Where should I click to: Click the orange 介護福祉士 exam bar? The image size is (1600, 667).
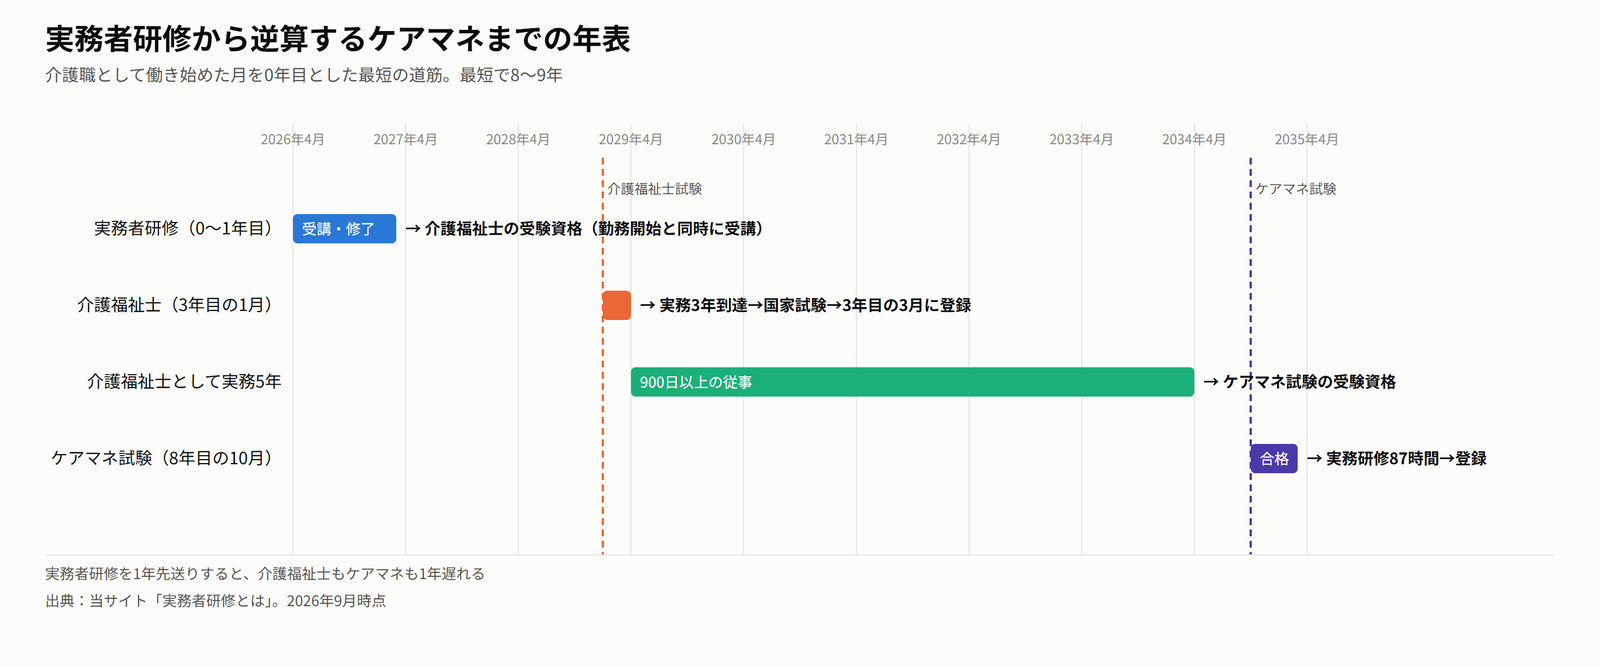click(x=617, y=305)
